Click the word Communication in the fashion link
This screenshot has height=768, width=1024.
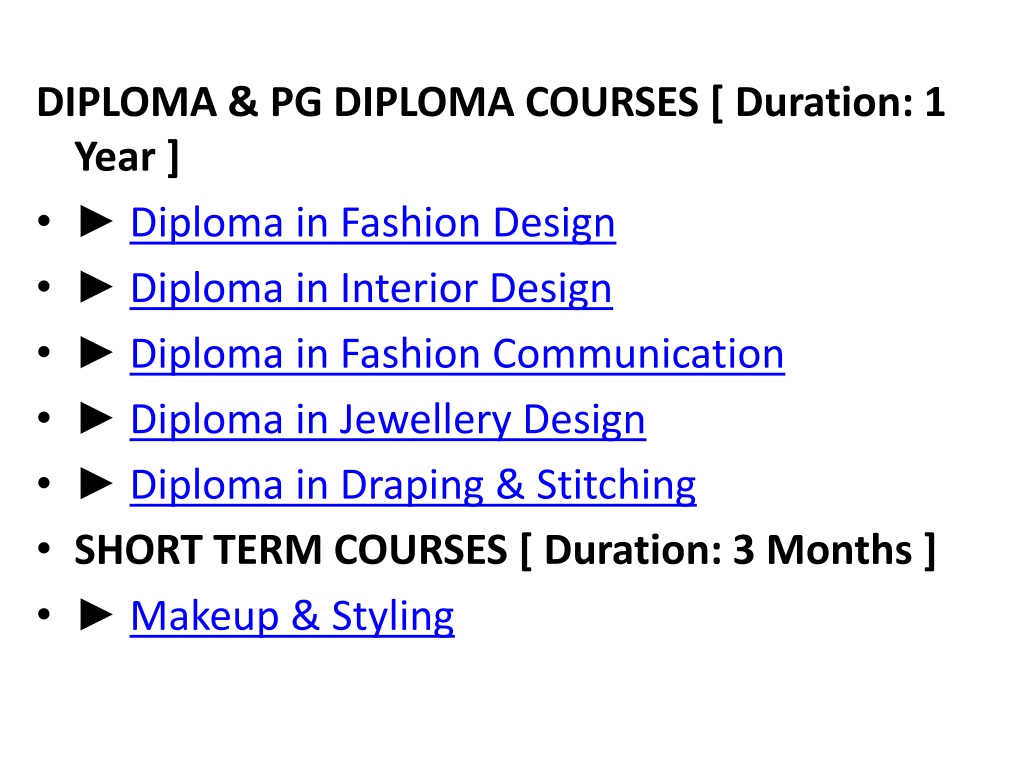638,354
